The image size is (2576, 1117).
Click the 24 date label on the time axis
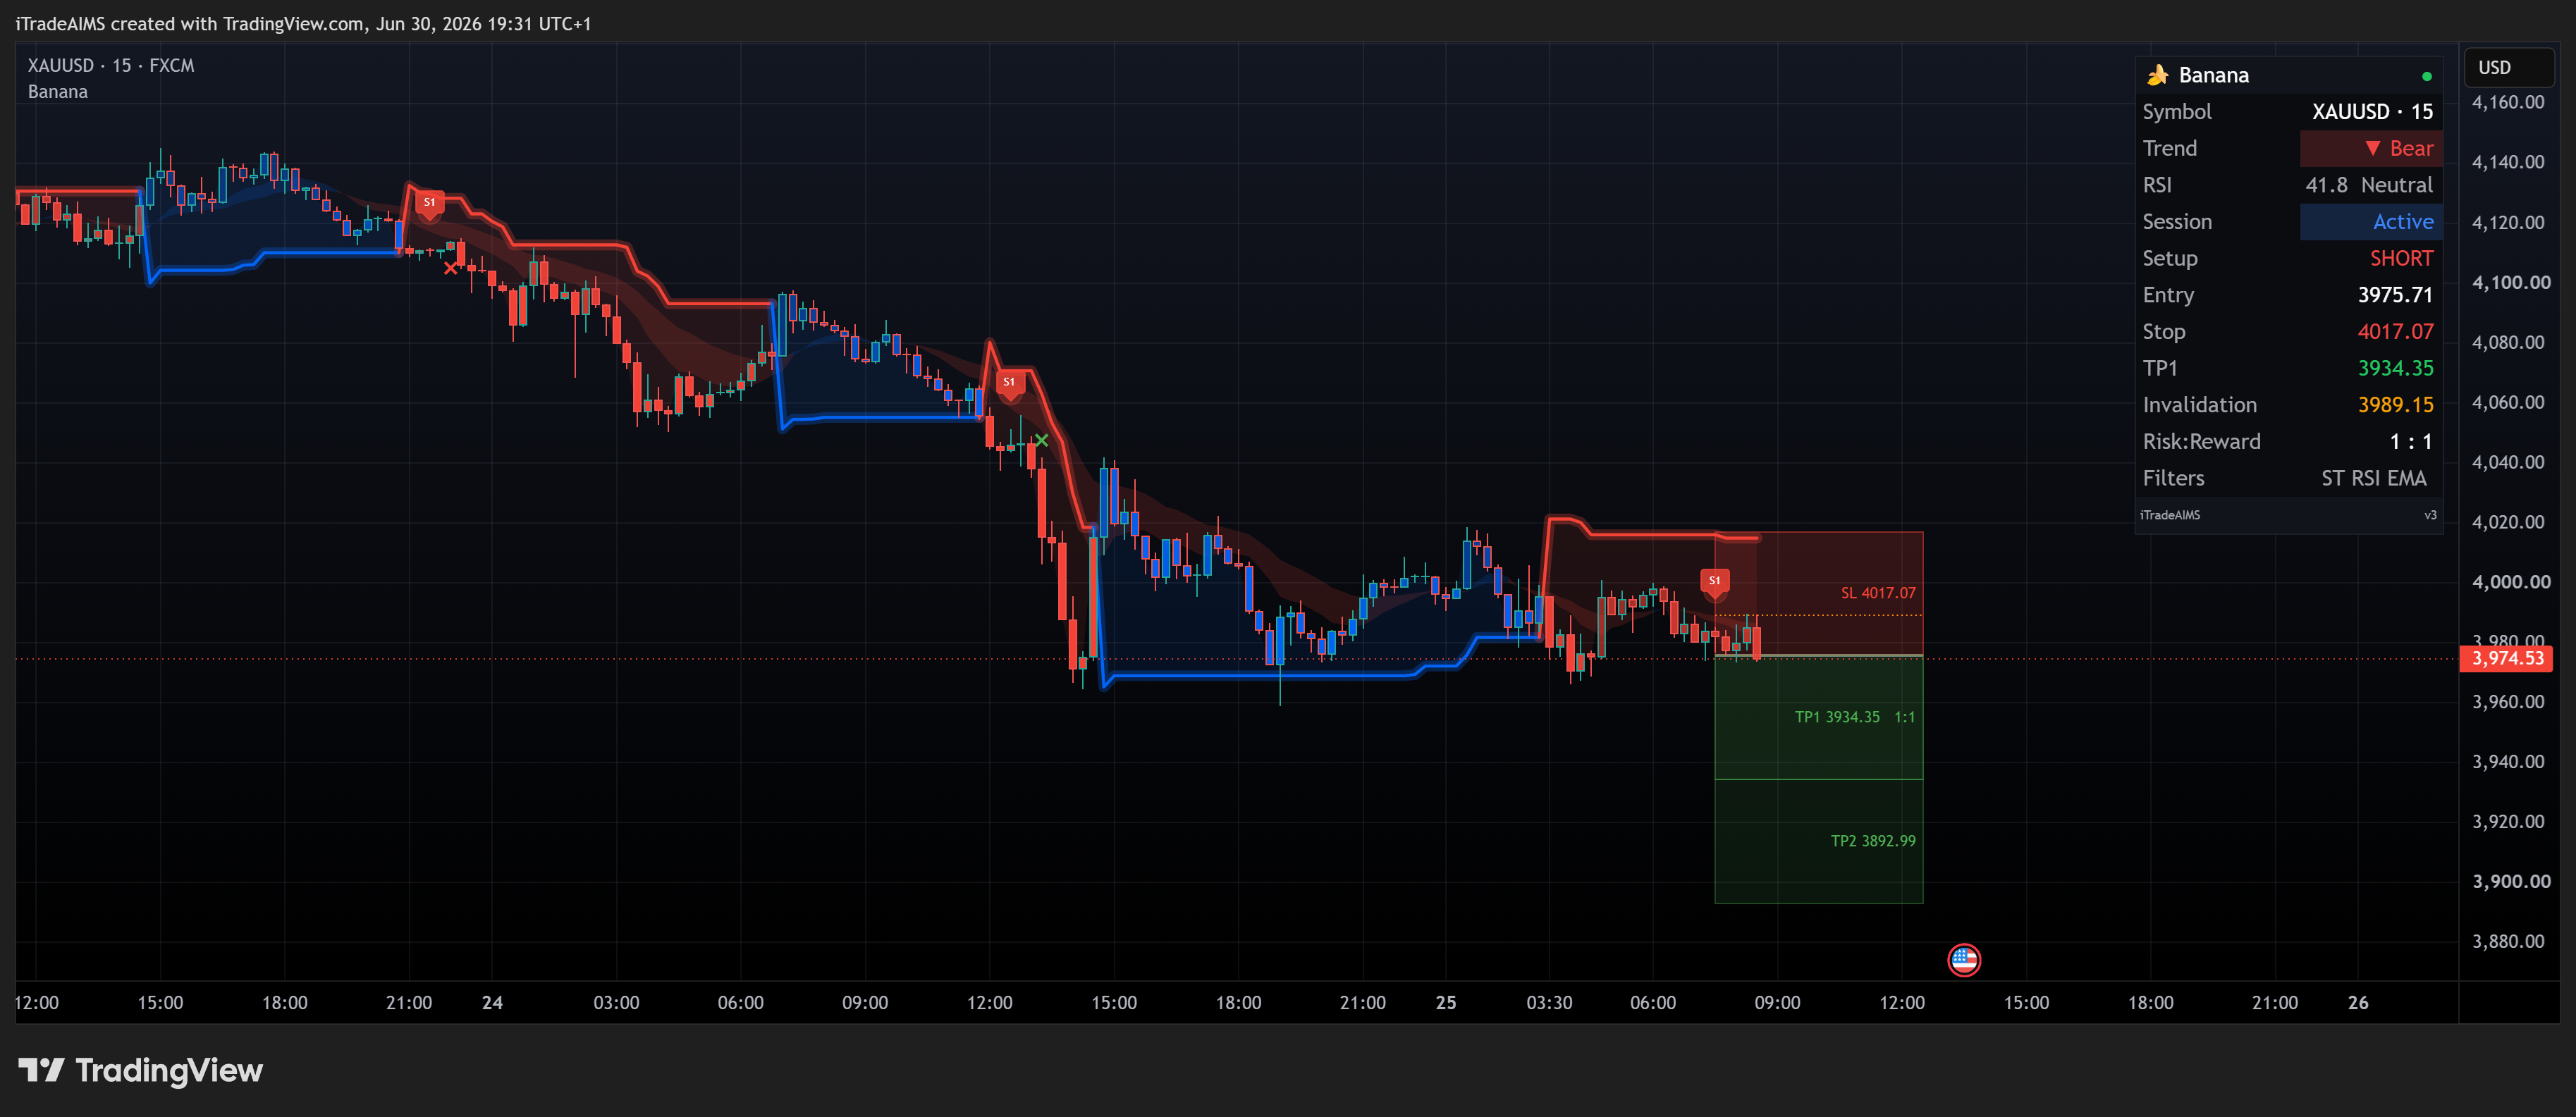tap(492, 1003)
